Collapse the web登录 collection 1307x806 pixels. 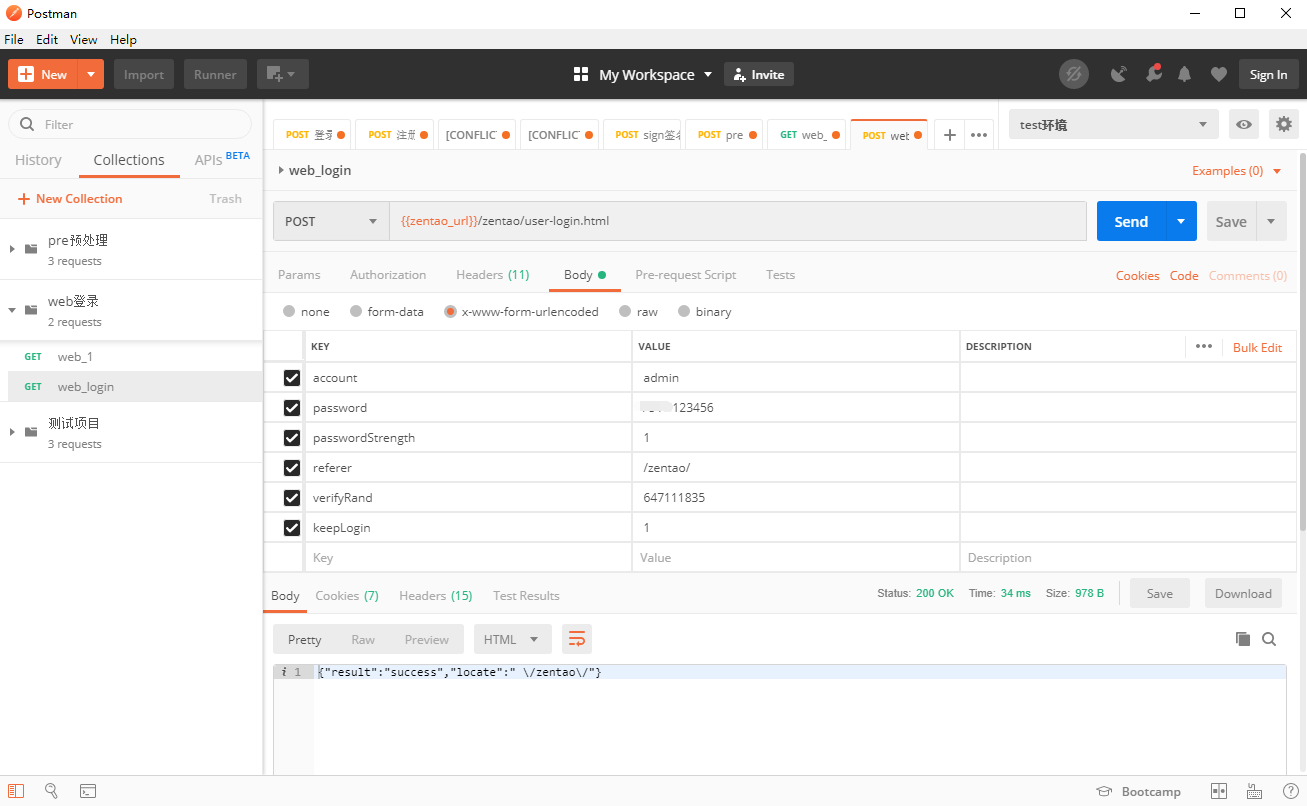coord(12,310)
